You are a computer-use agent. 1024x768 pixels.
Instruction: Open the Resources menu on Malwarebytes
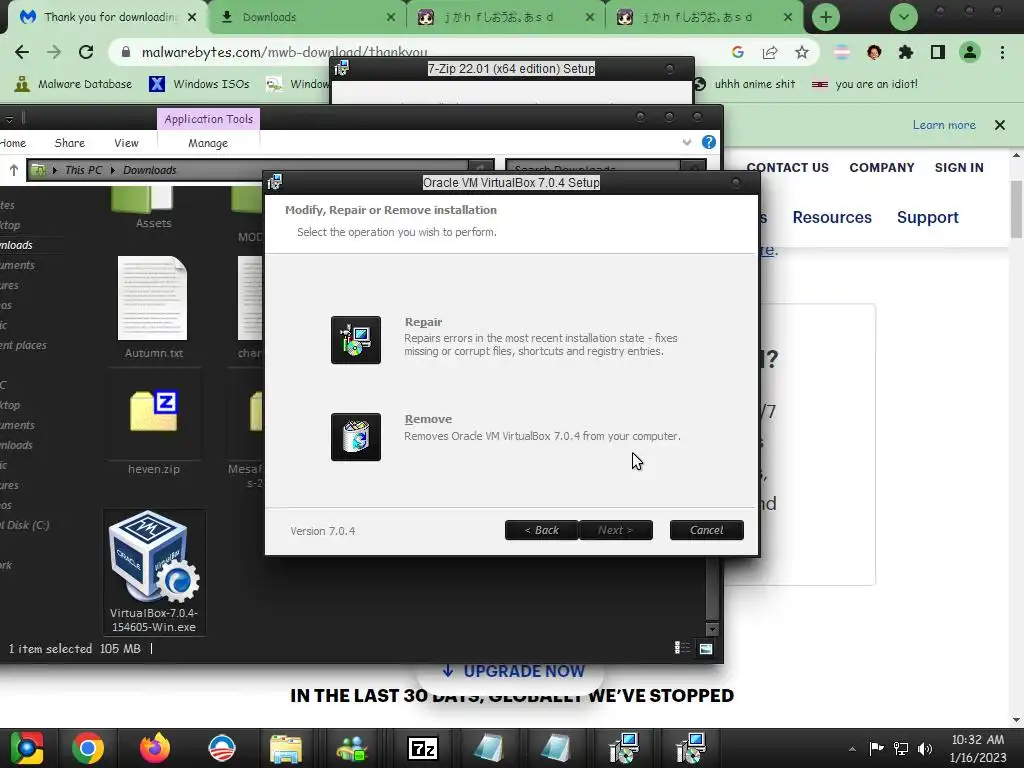point(832,217)
